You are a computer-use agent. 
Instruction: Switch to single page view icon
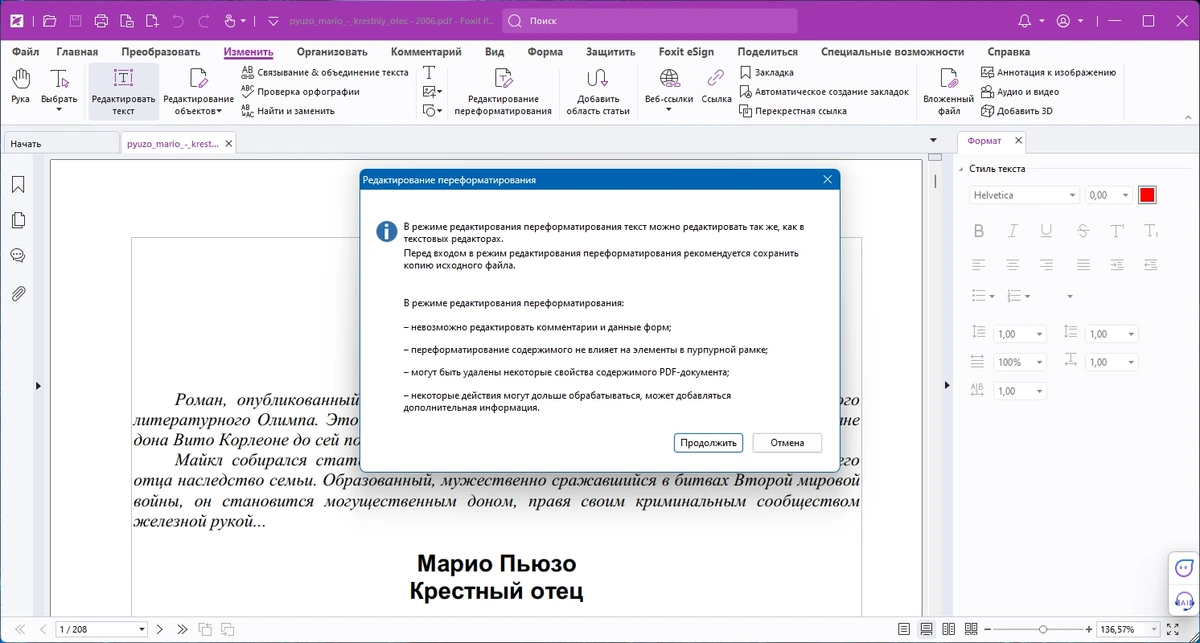tap(904, 629)
